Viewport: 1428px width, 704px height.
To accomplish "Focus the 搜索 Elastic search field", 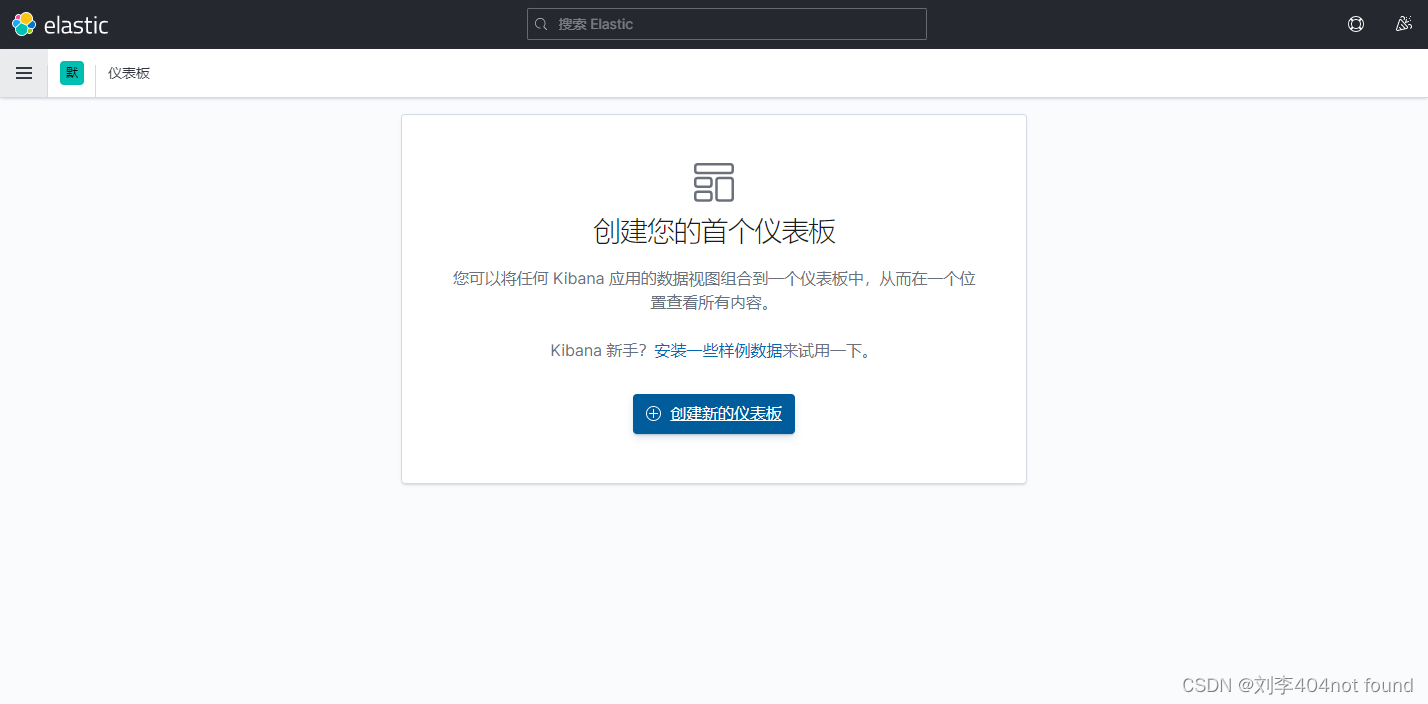I will (x=727, y=24).
